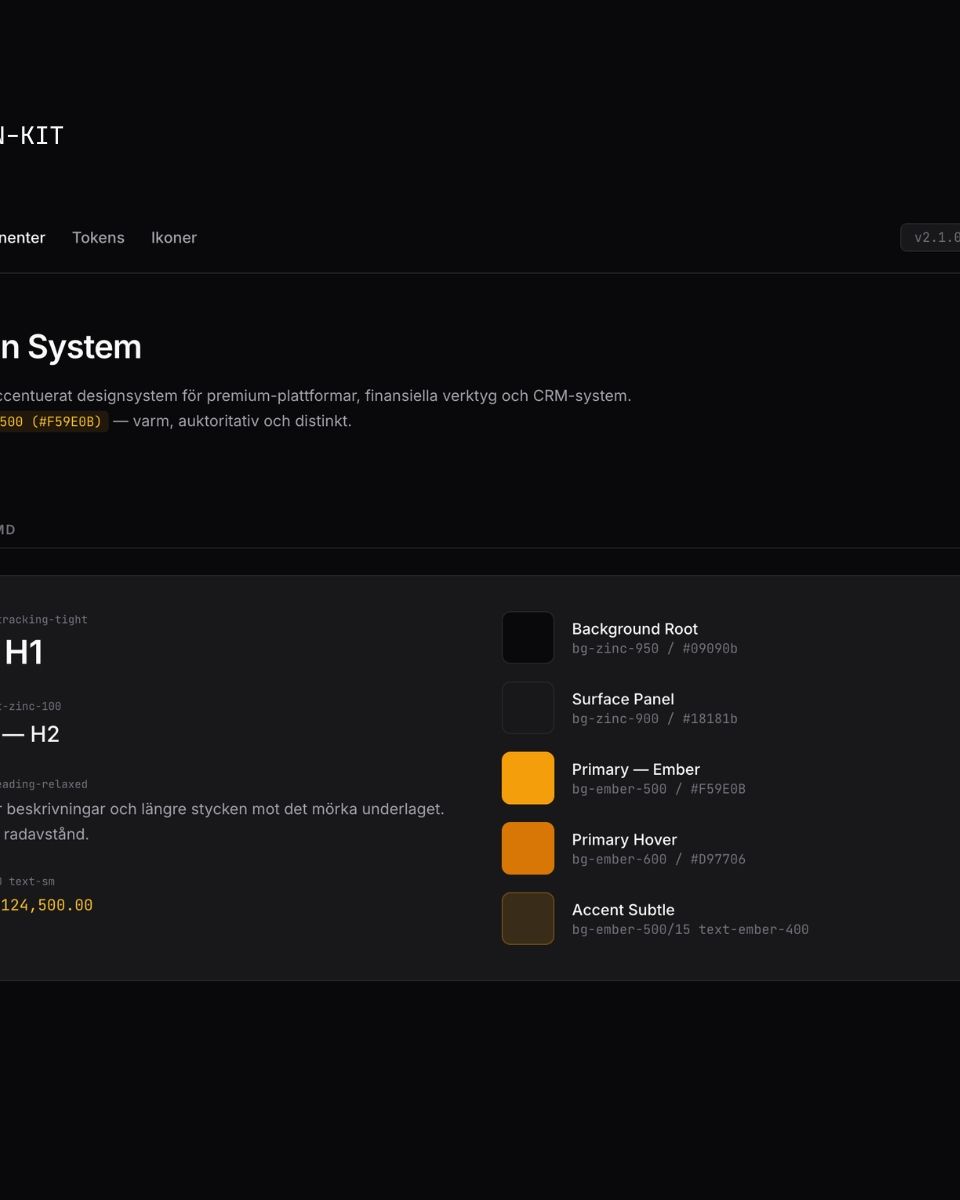Click 'bg-ember-500/15 text-ember-400' token text
This screenshot has height=1200, width=960.
pos(690,929)
